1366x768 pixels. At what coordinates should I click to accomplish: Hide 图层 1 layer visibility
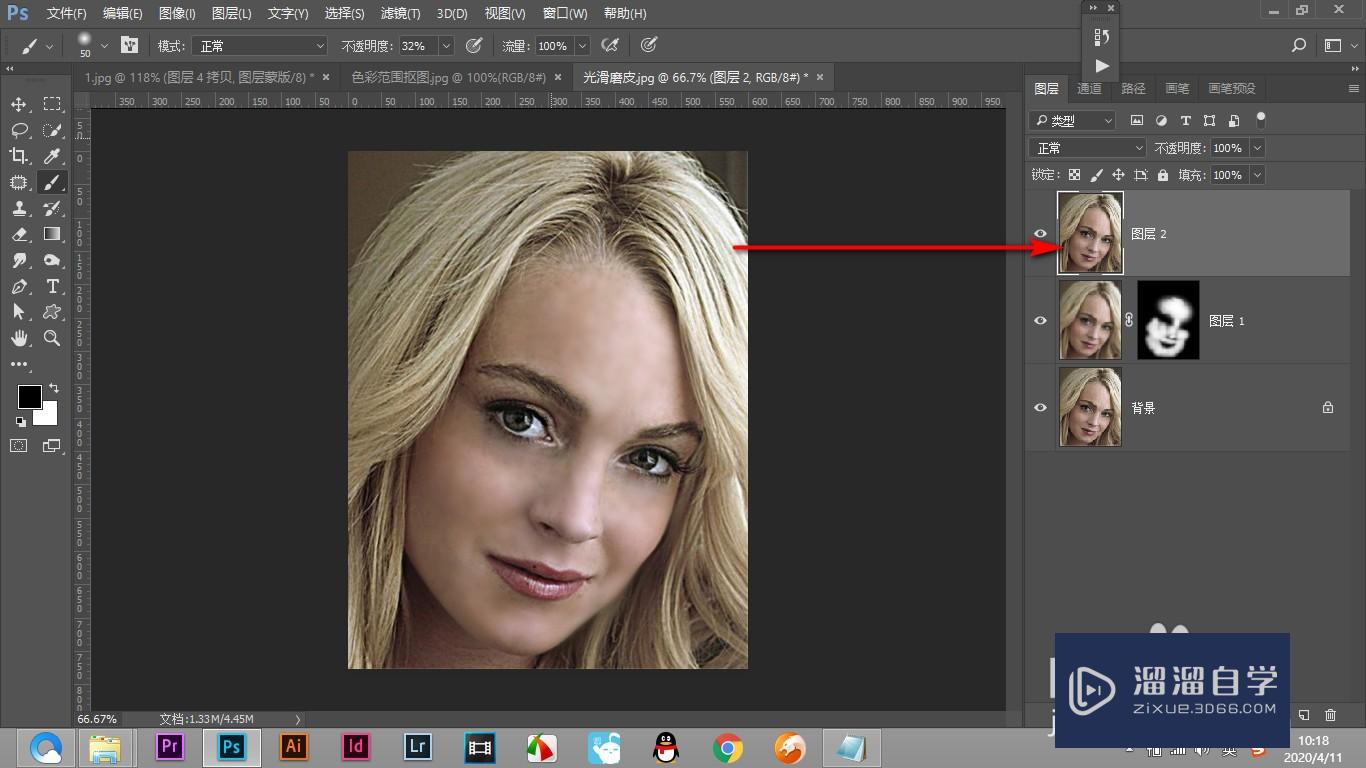pyautogui.click(x=1040, y=320)
